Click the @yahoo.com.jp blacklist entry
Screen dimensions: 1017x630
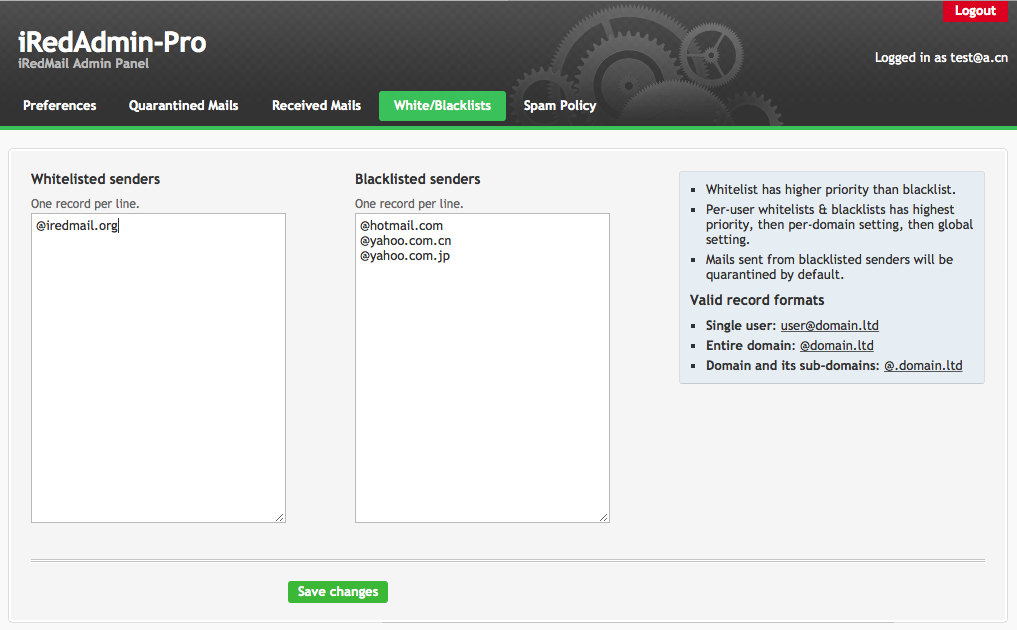(x=405, y=256)
